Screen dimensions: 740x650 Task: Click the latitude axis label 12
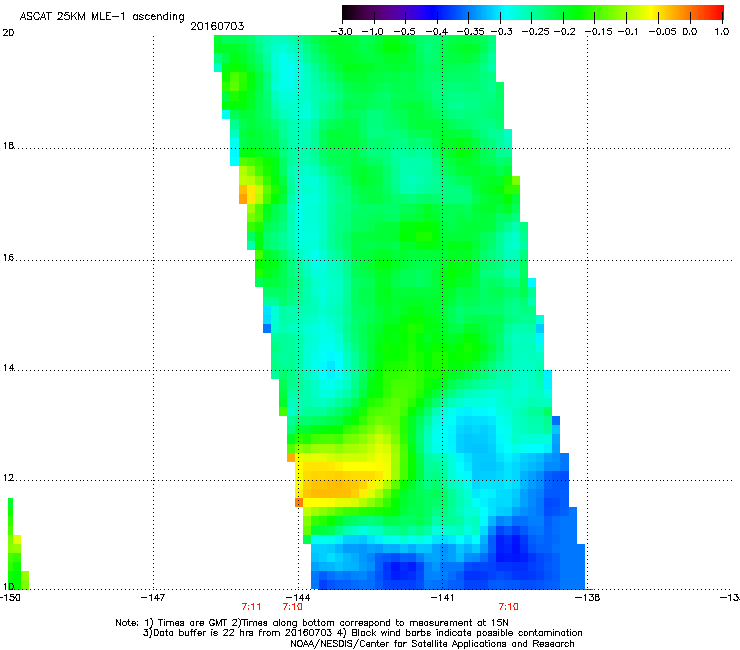click(x=8, y=478)
